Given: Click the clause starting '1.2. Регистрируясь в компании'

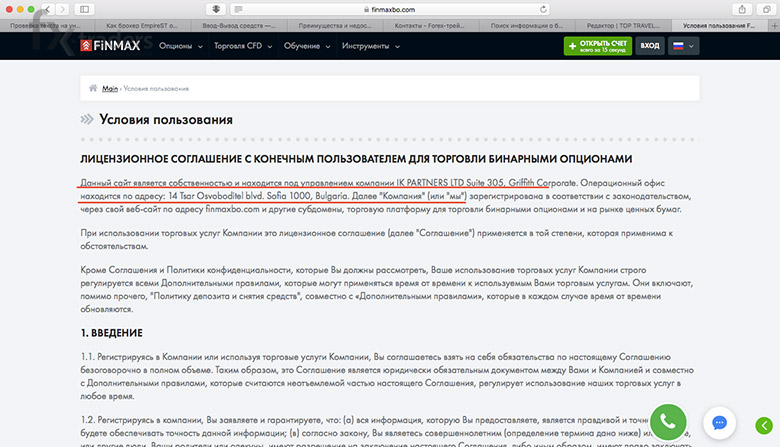Looking at the screenshot, I should pos(387,432).
